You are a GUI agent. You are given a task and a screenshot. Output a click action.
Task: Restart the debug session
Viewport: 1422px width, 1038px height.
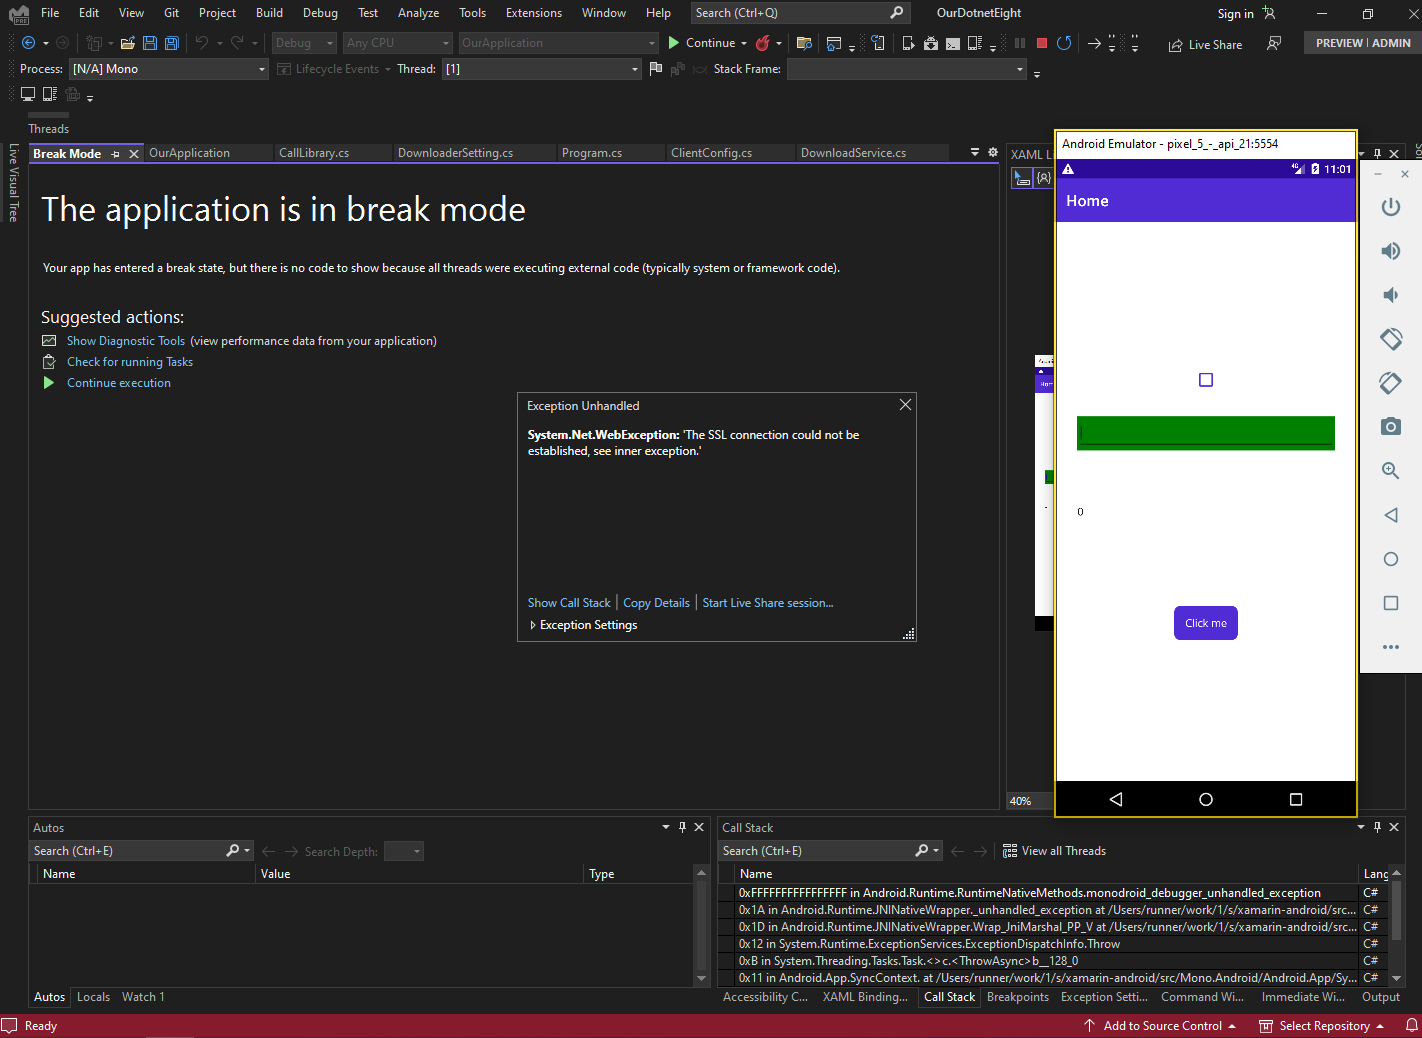(1063, 43)
